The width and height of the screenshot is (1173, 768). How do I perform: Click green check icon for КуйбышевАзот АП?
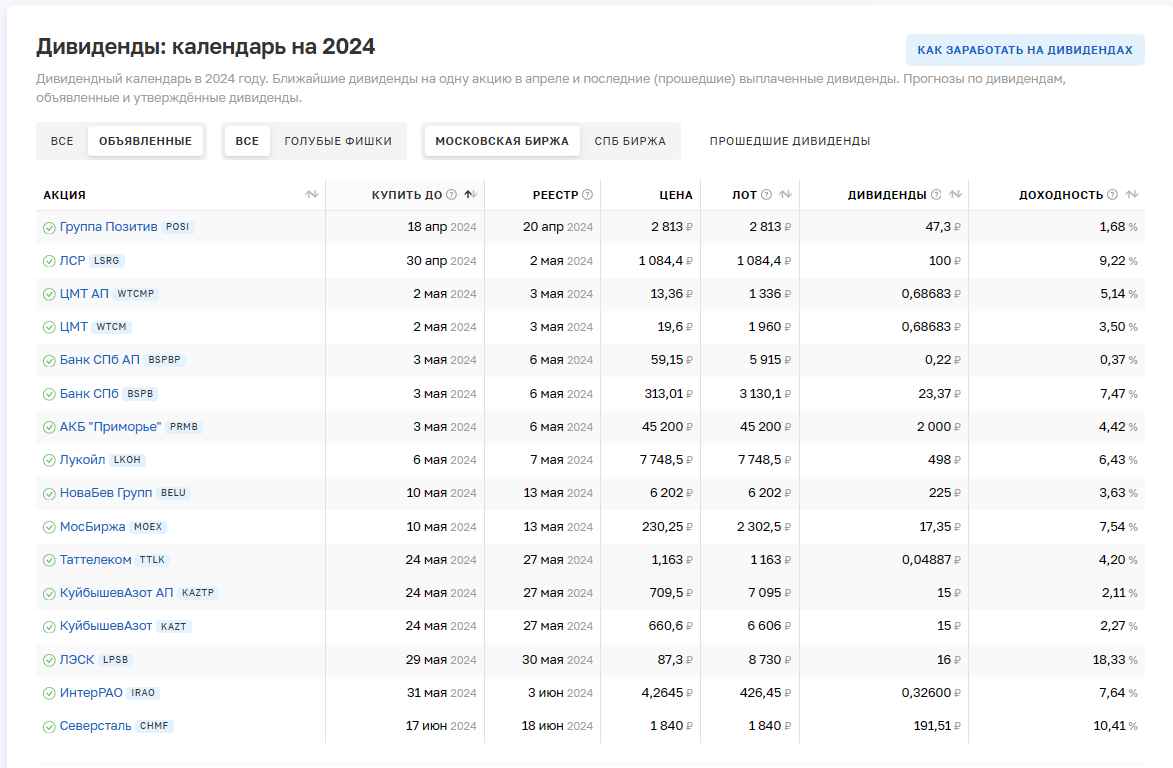[x=49, y=594]
